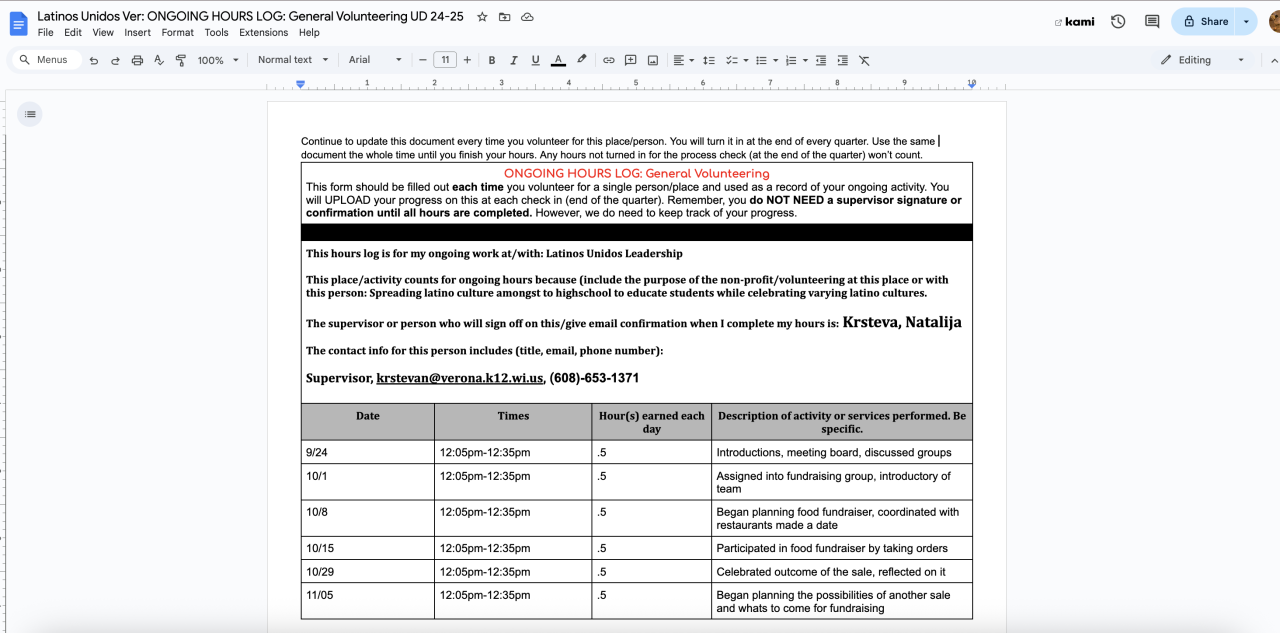Increase the font size
The width and height of the screenshot is (1280, 633).
467,60
